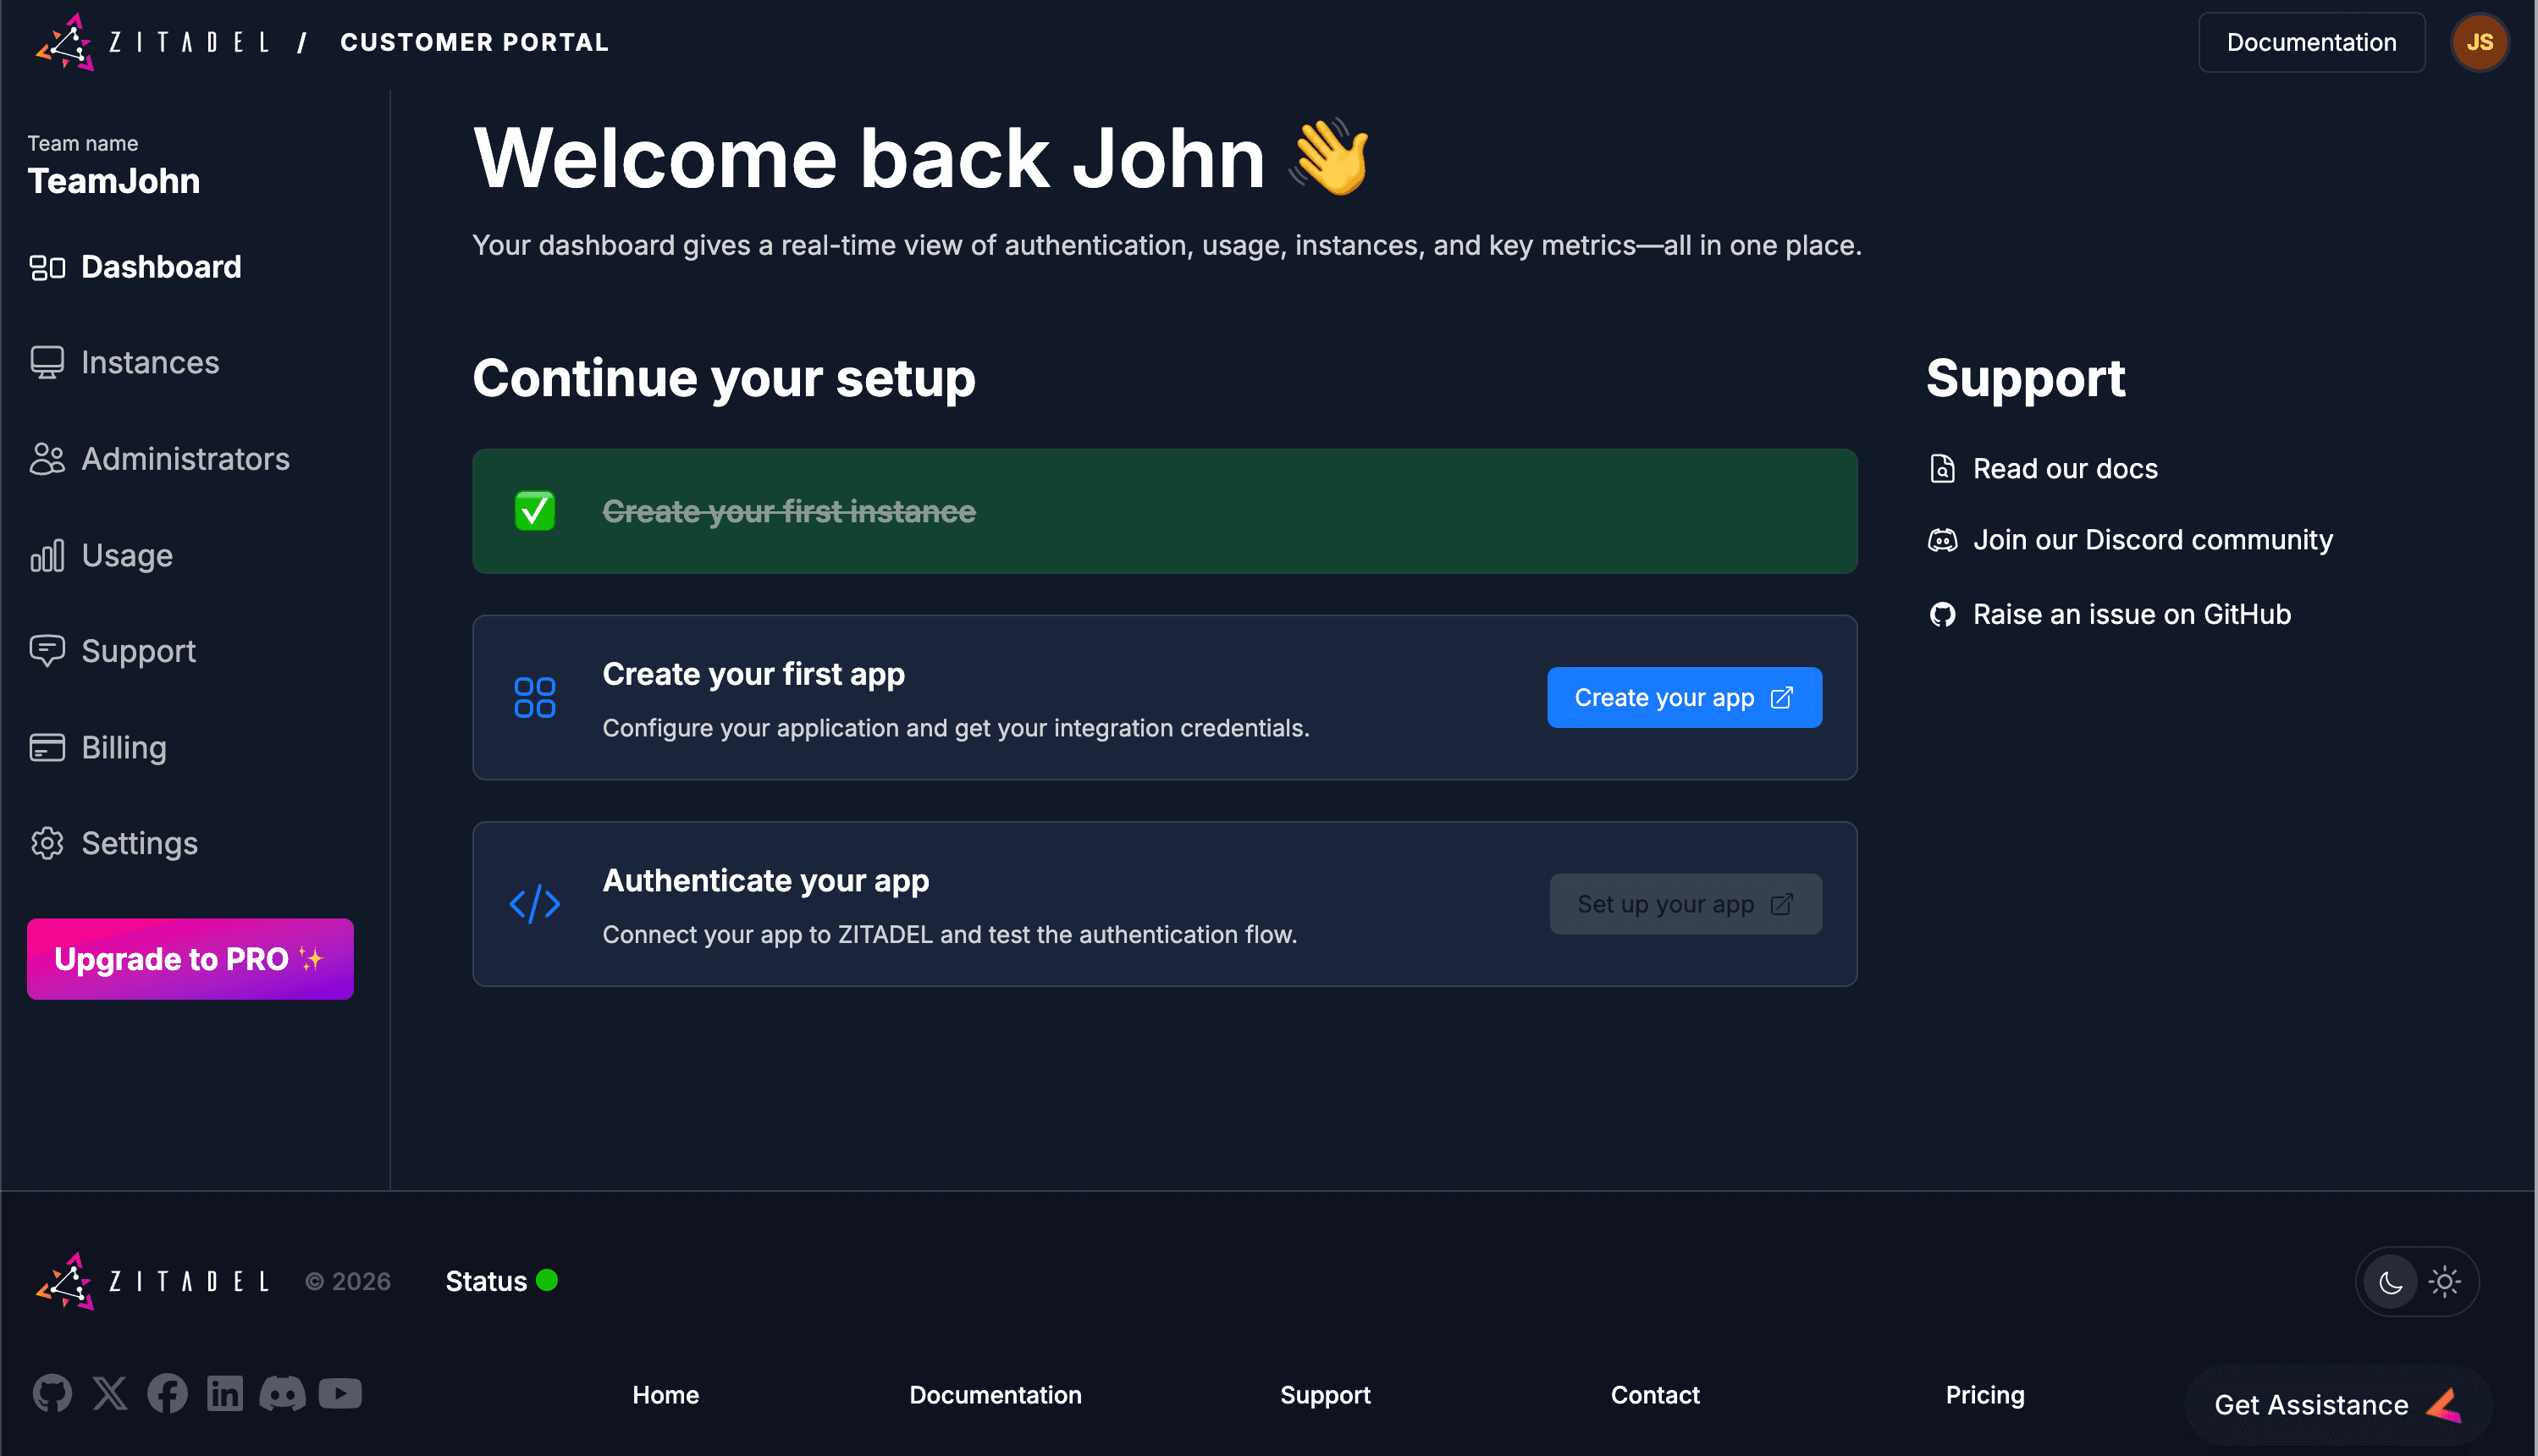Viewport: 2538px width, 1456px height.
Task: Go to Billing in sidebar
Action: (x=124, y=747)
